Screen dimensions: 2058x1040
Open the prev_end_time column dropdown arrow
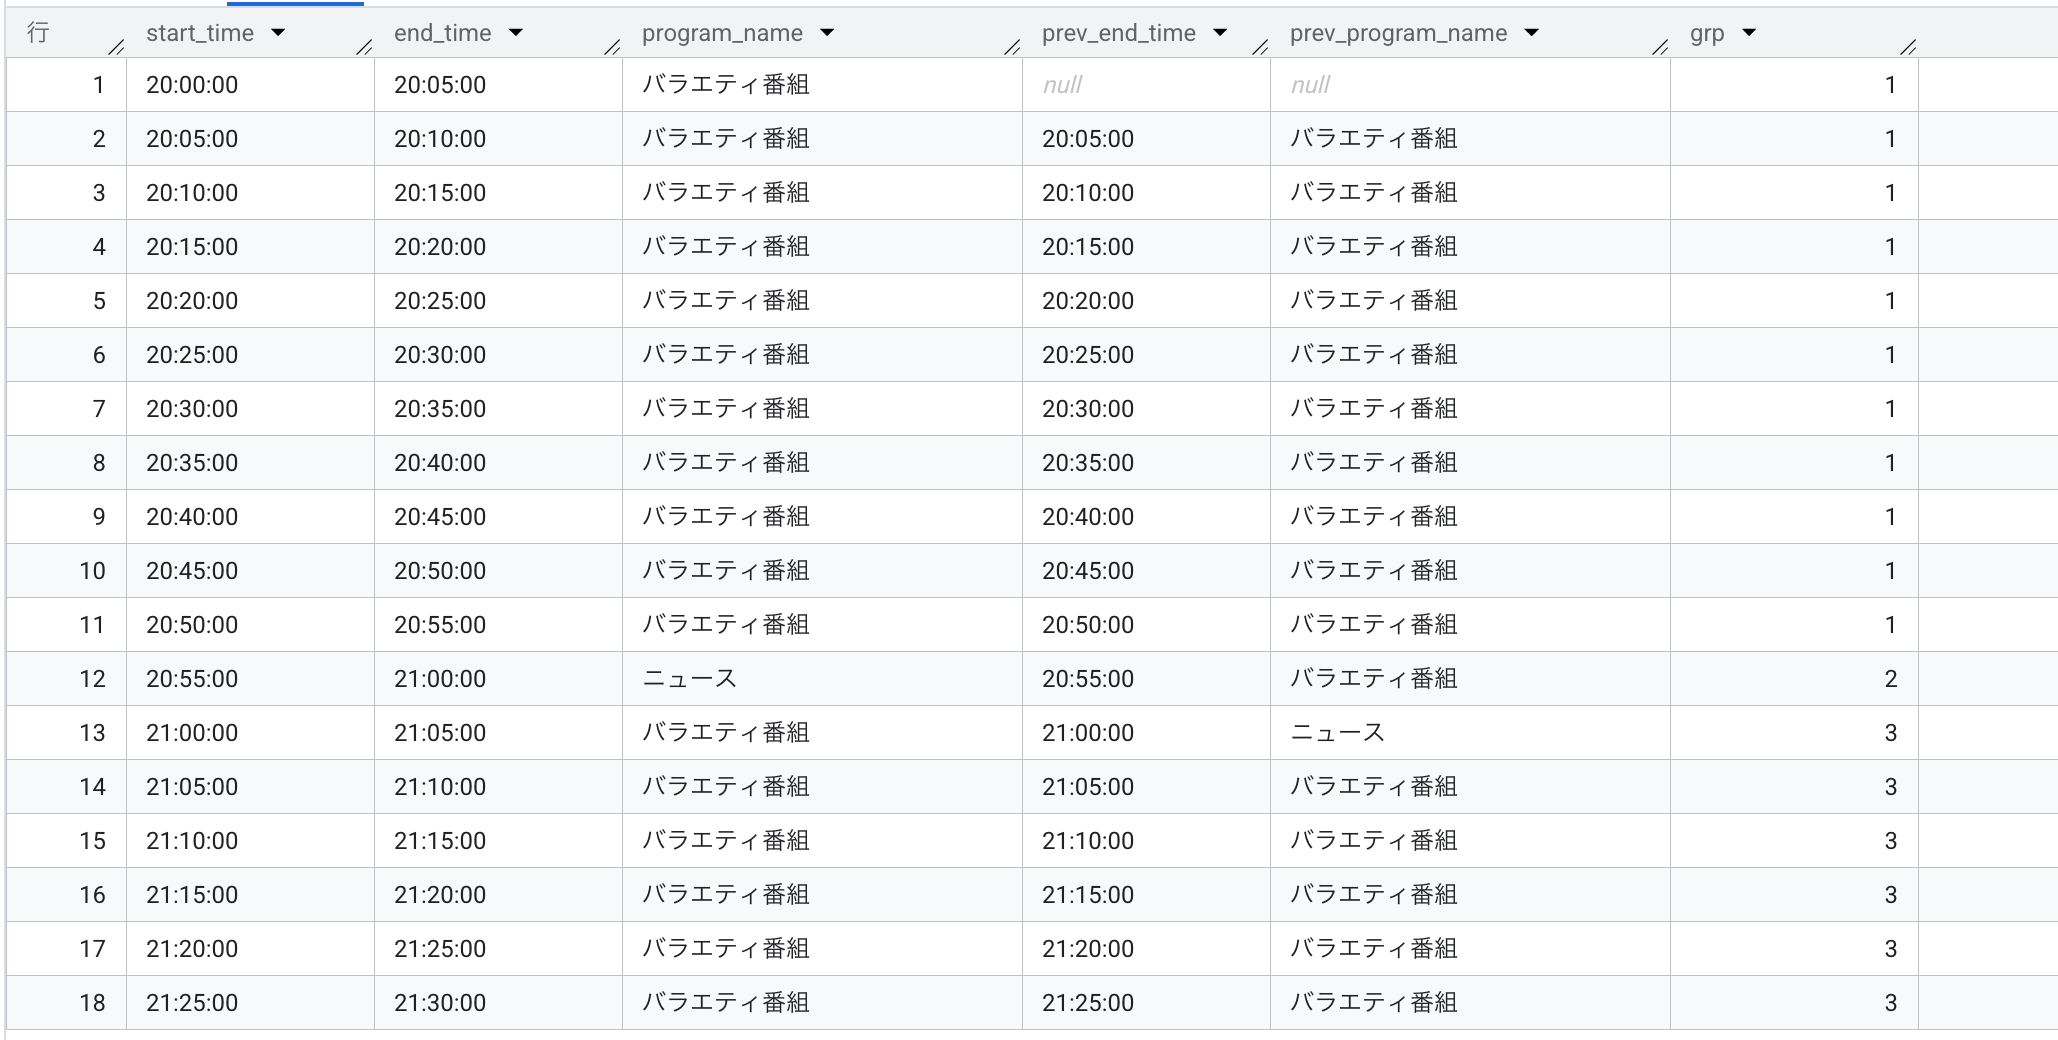[x=1220, y=33]
